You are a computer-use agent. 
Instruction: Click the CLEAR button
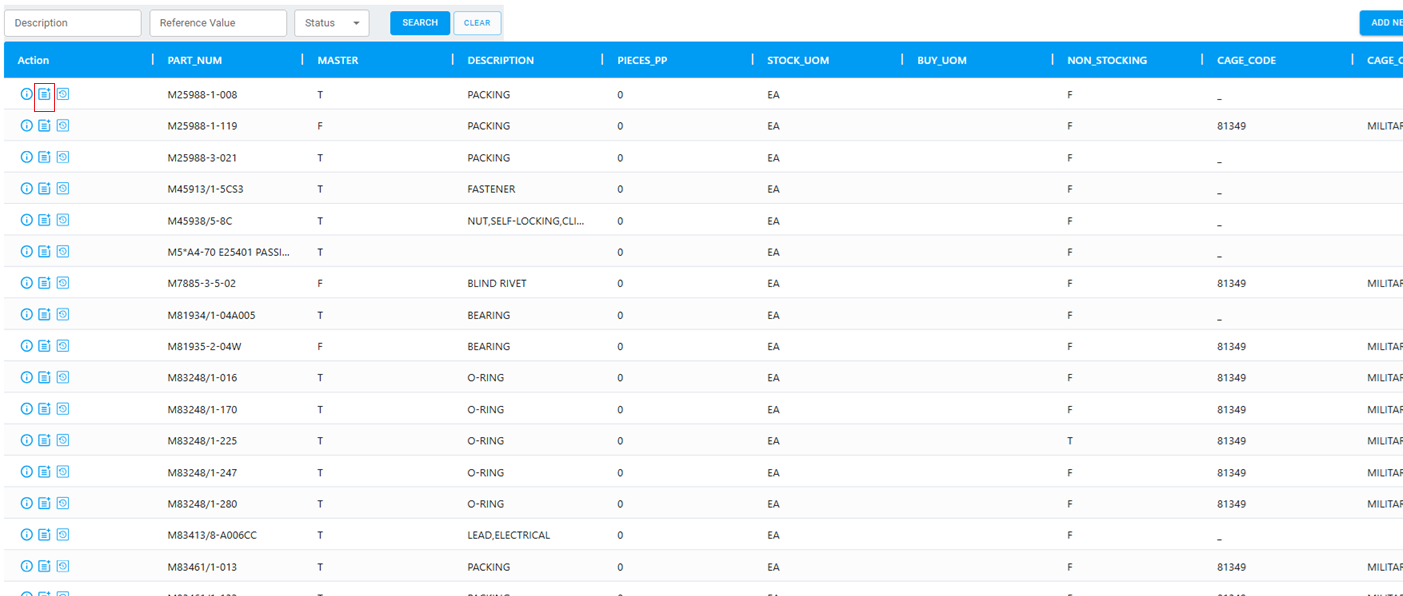(477, 23)
